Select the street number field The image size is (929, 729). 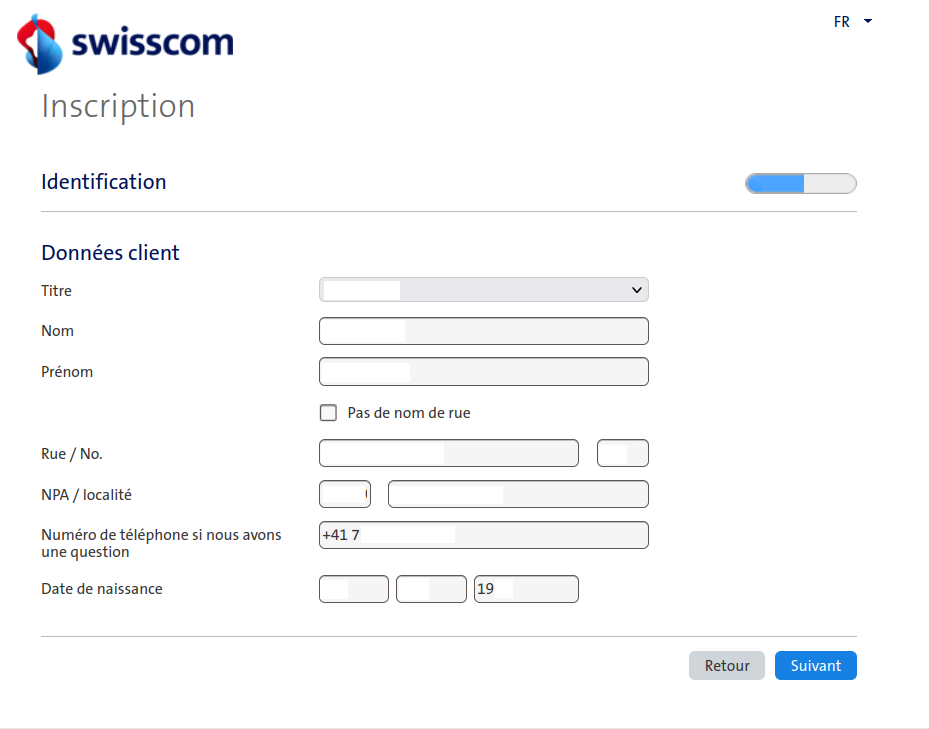tap(622, 453)
